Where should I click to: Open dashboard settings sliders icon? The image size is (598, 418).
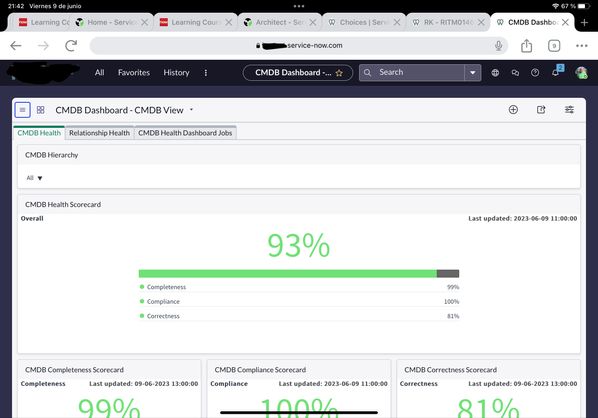tap(569, 110)
